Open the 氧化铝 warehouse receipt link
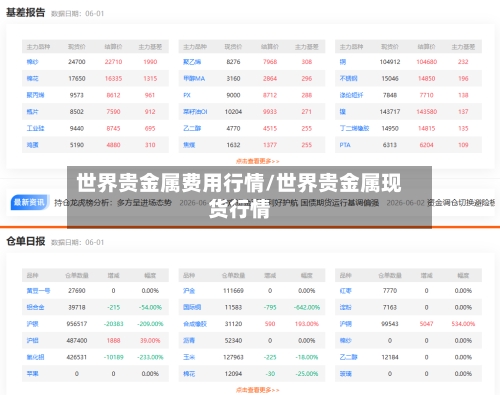The height and width of the screenshot is (395, 500). coord(35,357)
